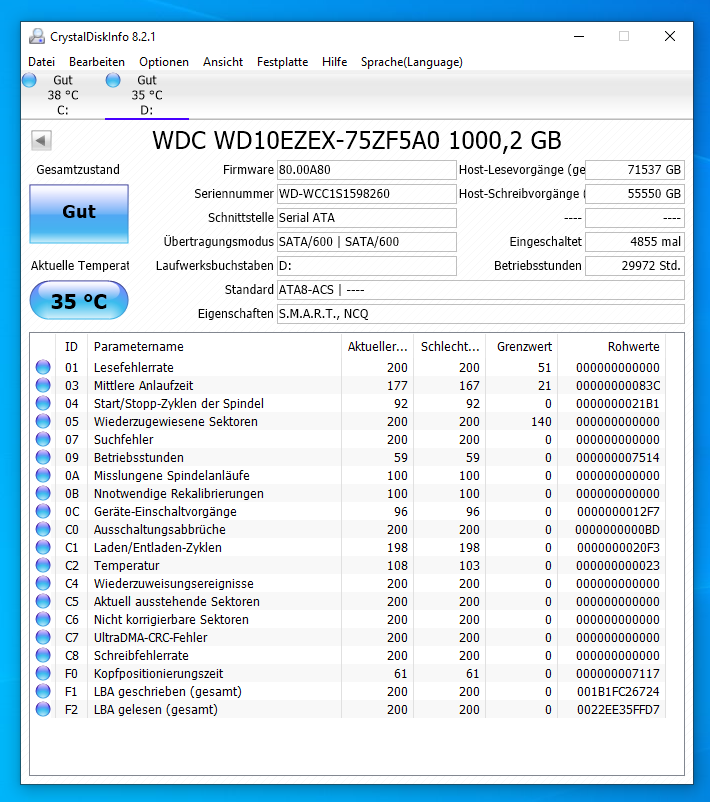Click the Eigenschaften field S.M.A.R.T., NCQ
The height and width of the screenshot is (802, 710).
click(x=481, y=314)
